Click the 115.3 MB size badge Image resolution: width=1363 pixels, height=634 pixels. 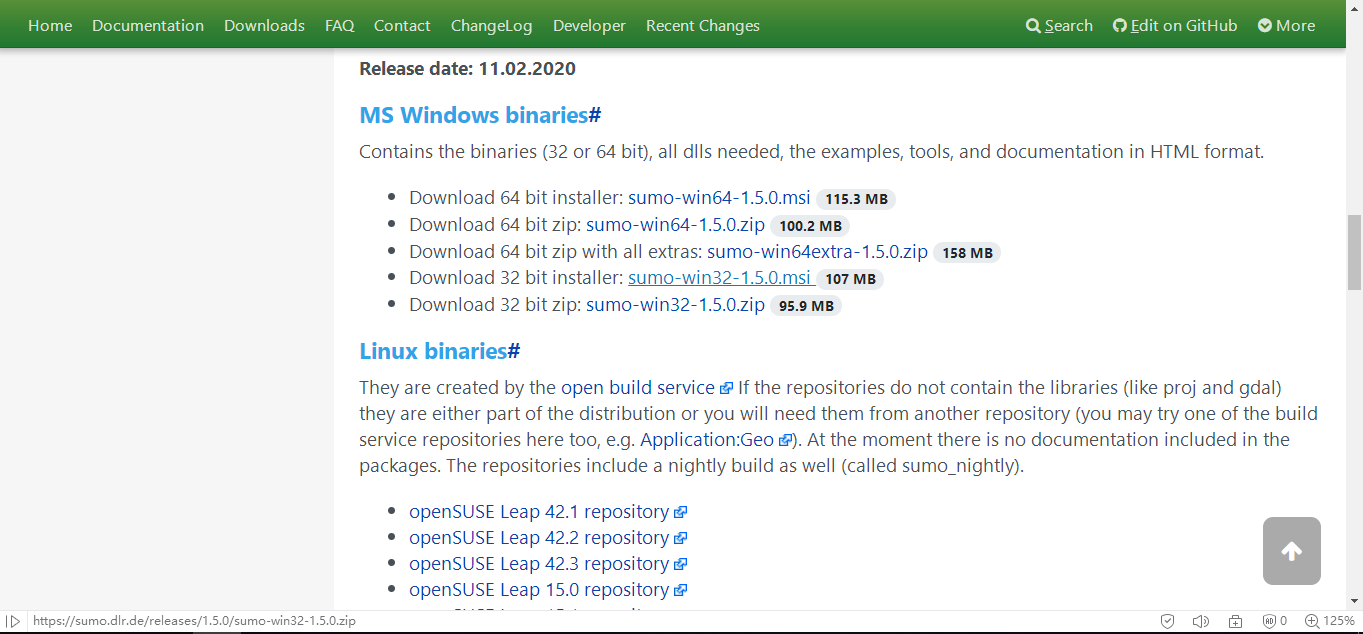[x=856, y=199]
